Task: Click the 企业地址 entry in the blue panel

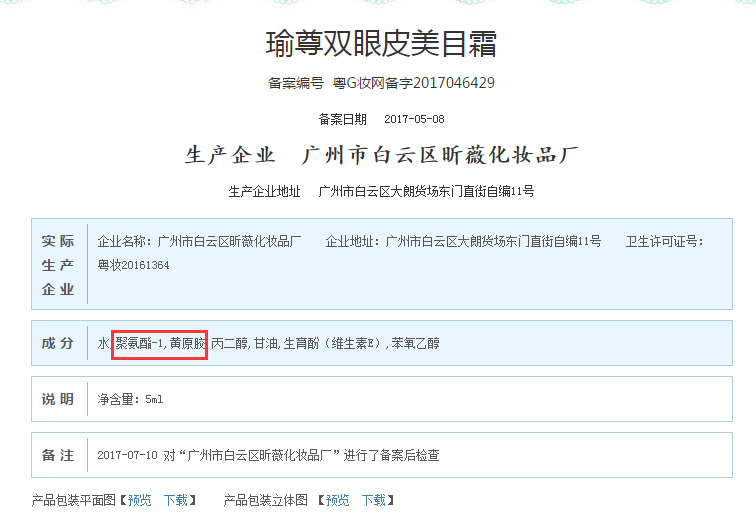Action: tap(463, 241)
